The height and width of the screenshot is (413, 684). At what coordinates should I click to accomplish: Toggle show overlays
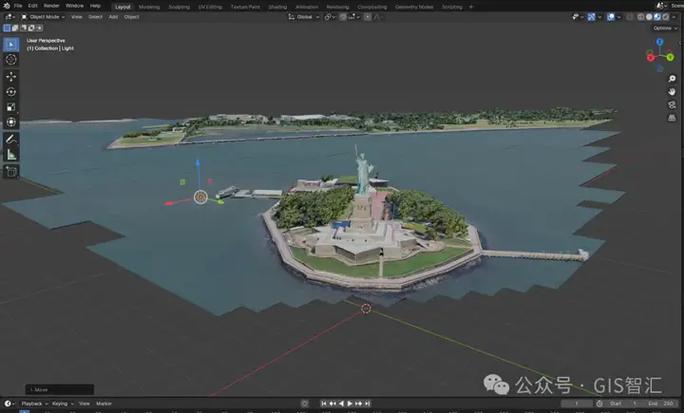(x=611, y=17)
